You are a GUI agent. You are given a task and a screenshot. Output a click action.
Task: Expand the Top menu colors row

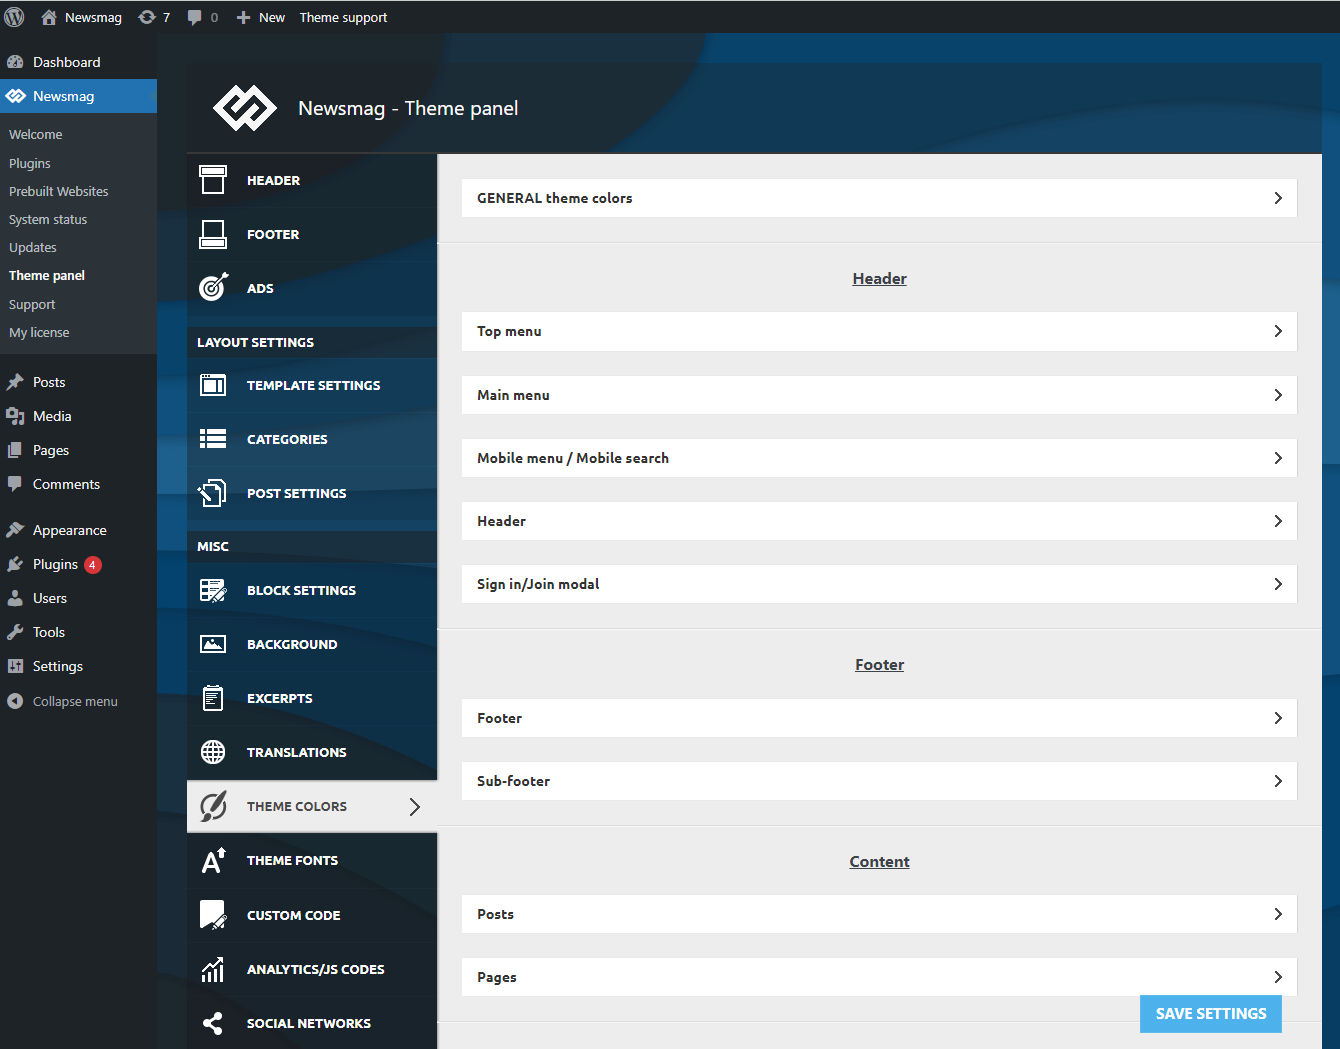879,331
